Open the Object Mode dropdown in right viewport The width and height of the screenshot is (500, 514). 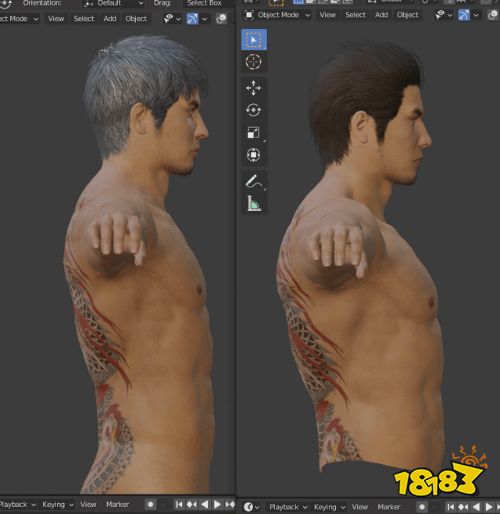(277, 15)
